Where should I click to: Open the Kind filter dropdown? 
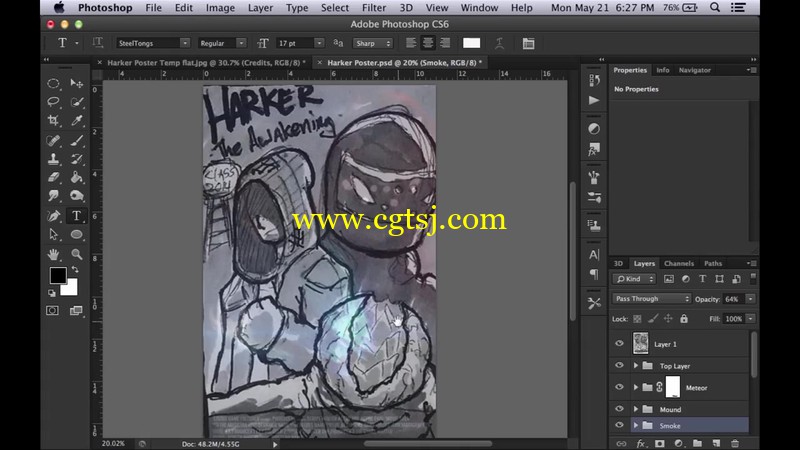634,279
